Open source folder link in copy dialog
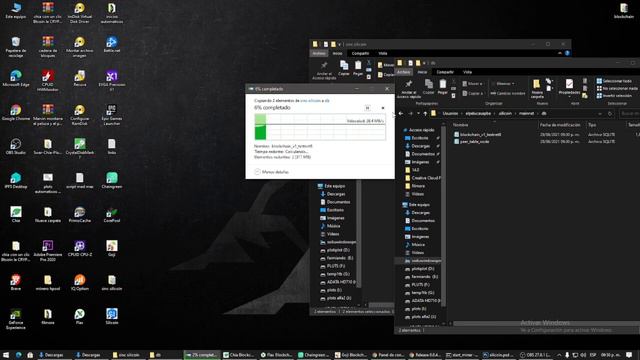Screen dimensions: 640x360 [310, 100]
